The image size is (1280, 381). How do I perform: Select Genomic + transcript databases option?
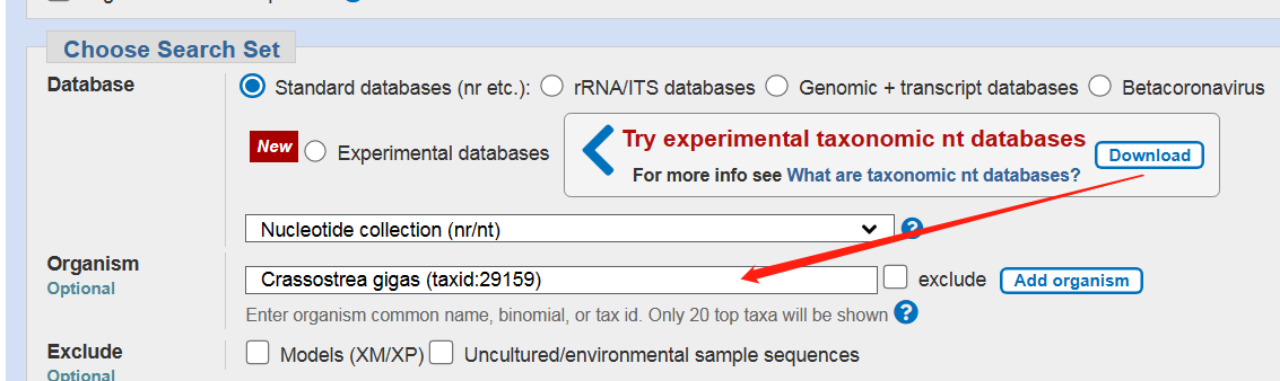coord(777,87)
